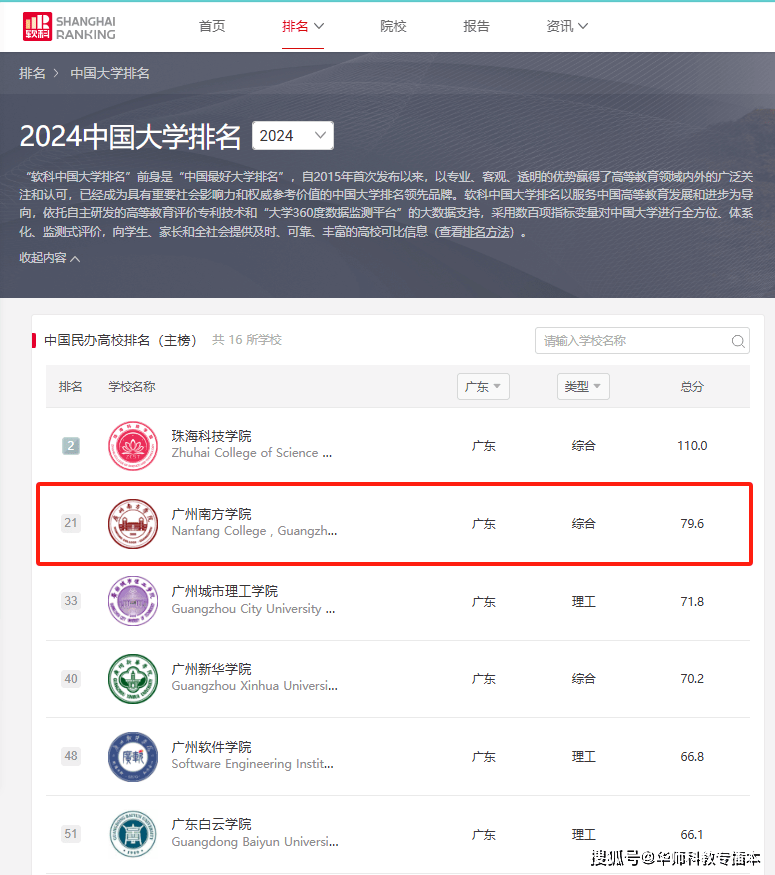Focus the 请输入学校名称 search field
Image resolution: width=775 pixels, height=875 pixels.
[642, 340]
